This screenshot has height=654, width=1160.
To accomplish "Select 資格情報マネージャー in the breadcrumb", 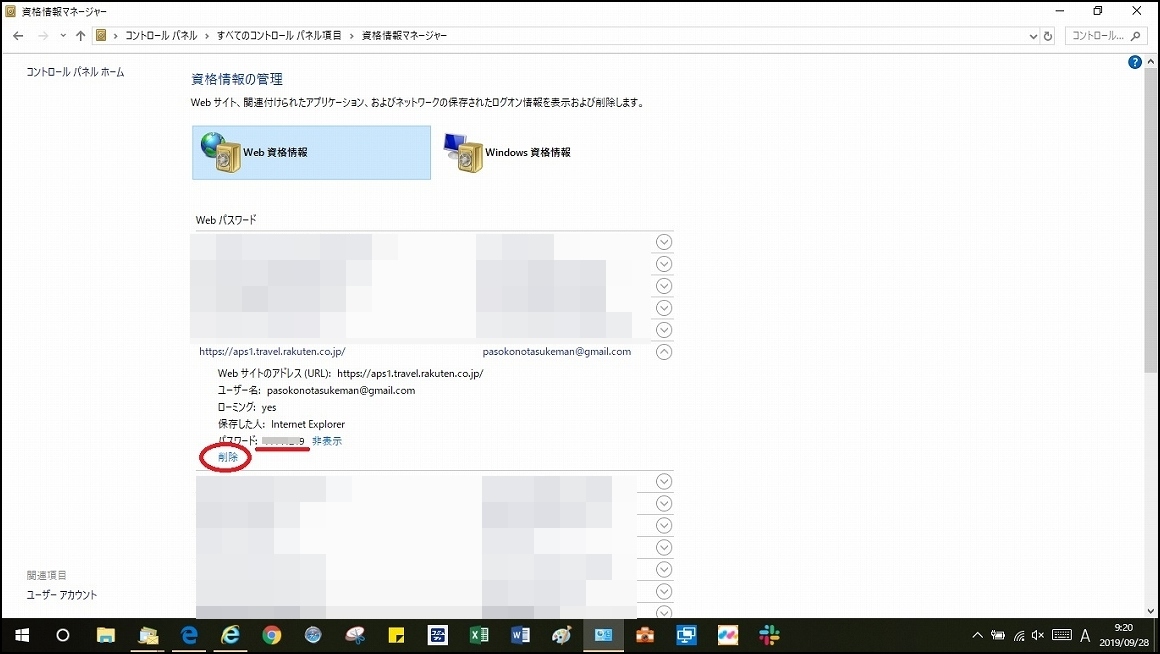I will (x=404, y=36).
